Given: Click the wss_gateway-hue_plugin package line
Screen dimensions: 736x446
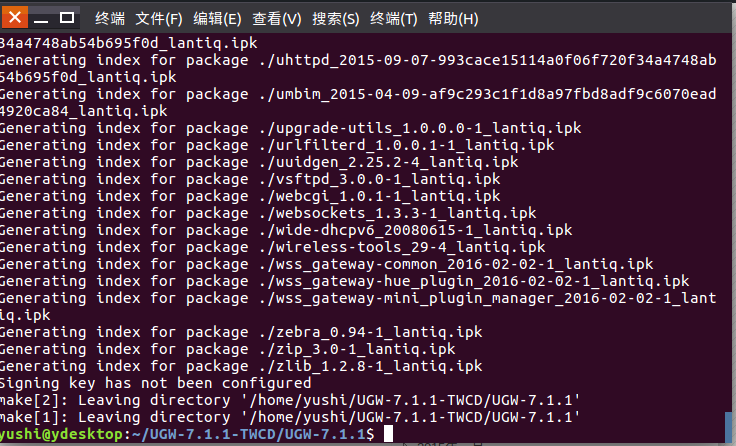Looking at the screenshot, I should coord(345,281).
